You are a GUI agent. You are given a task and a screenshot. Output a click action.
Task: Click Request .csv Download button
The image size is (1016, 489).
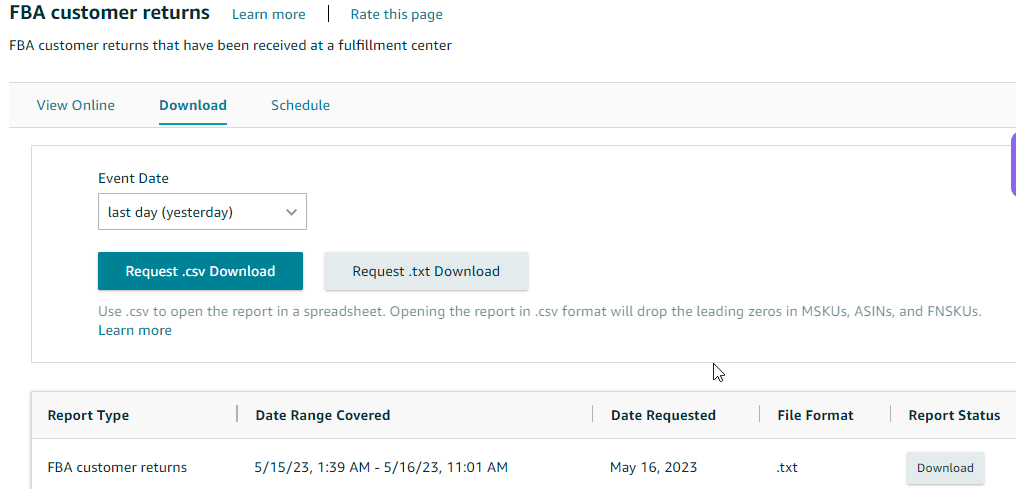(200, 271)
